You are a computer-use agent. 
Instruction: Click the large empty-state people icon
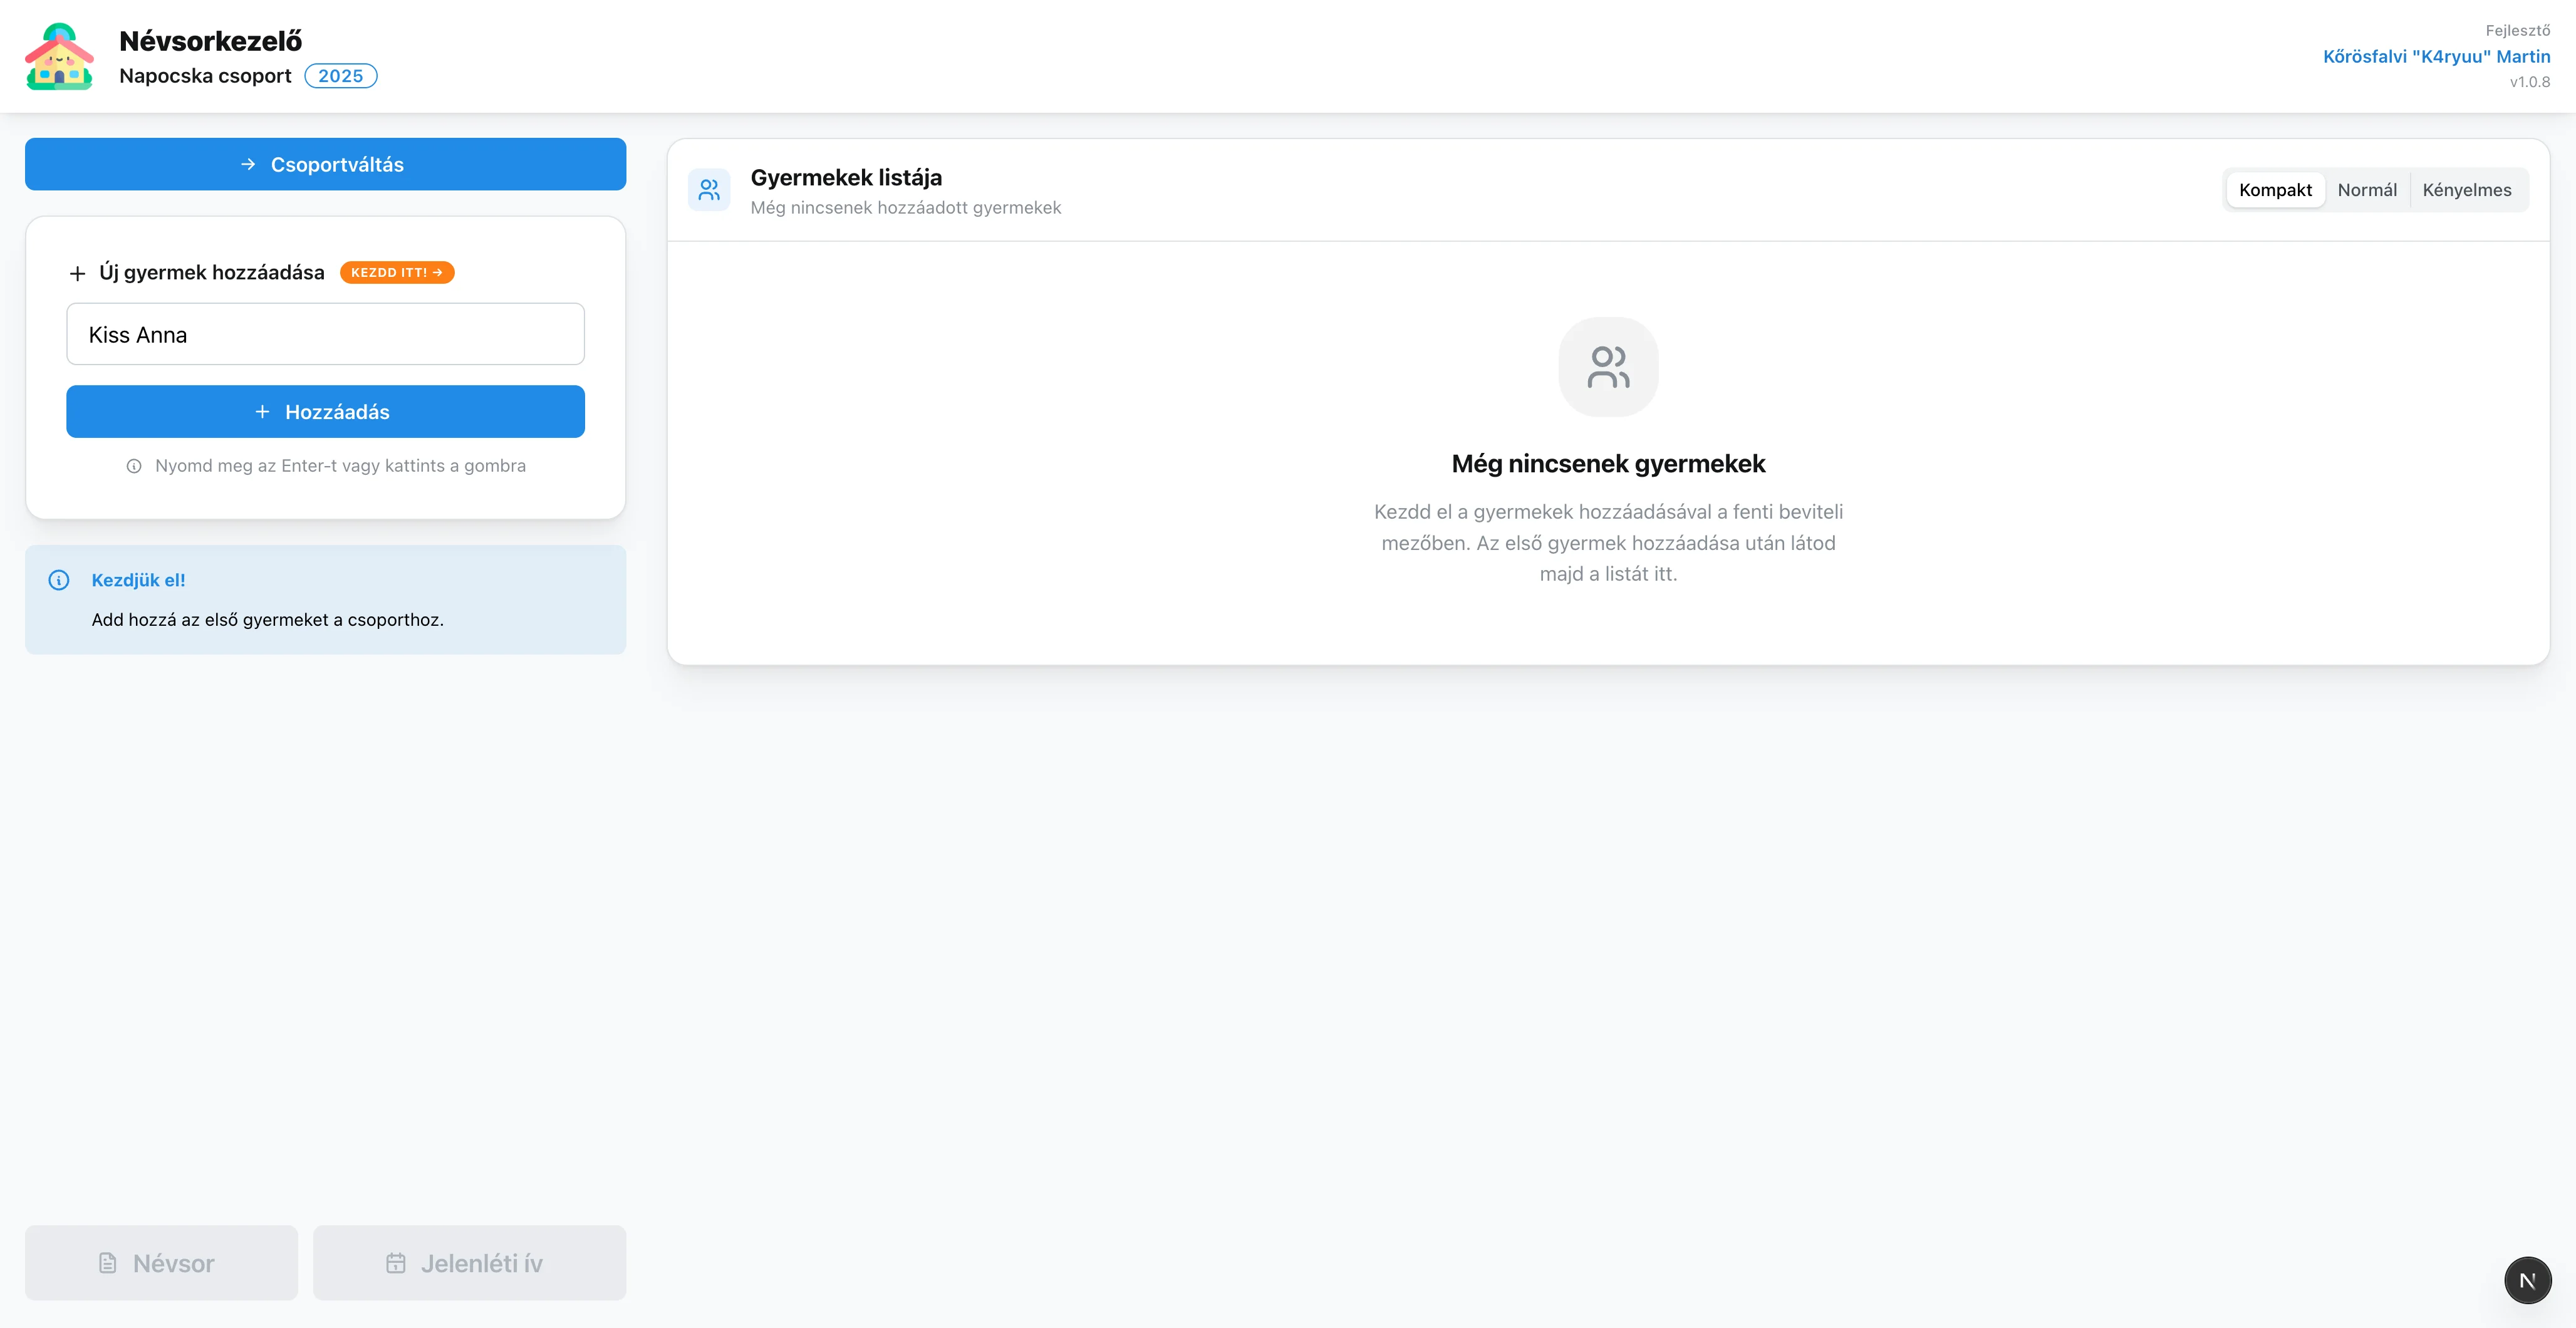click(x=1608, y=367)
